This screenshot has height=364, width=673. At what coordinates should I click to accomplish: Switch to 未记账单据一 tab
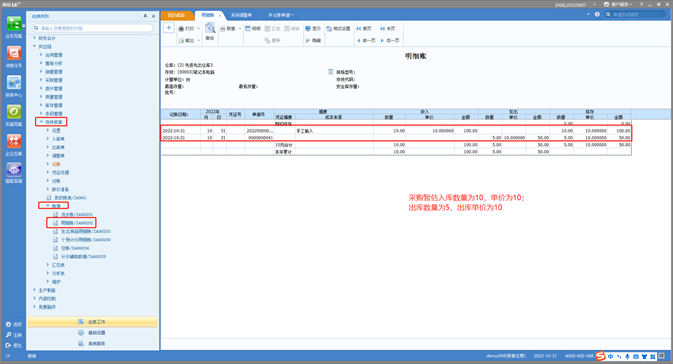(281, 15)
